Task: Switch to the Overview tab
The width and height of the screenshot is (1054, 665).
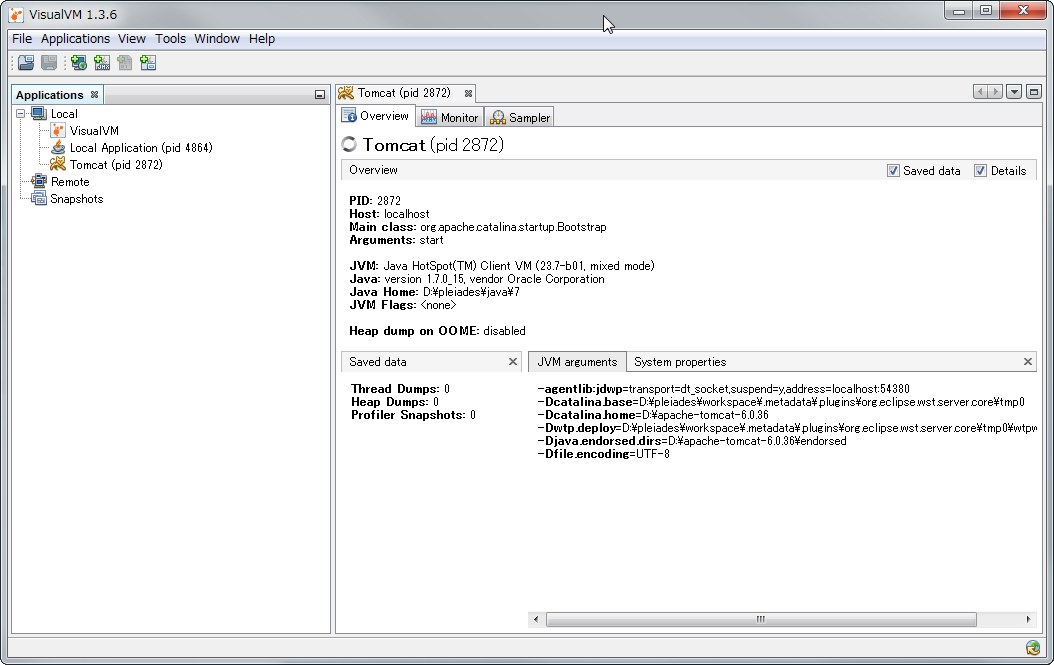Action: tap(376, 116)
